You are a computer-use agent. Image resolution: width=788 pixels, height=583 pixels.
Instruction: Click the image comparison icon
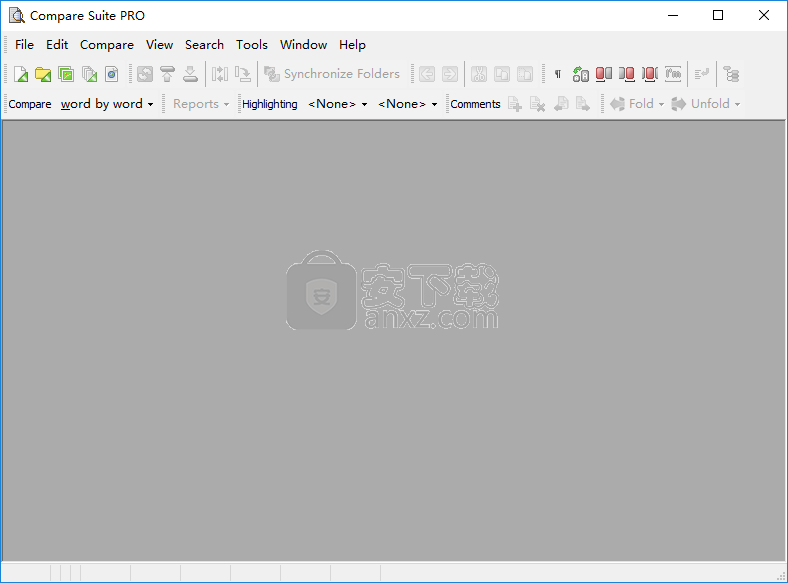(x=66, y=74)
